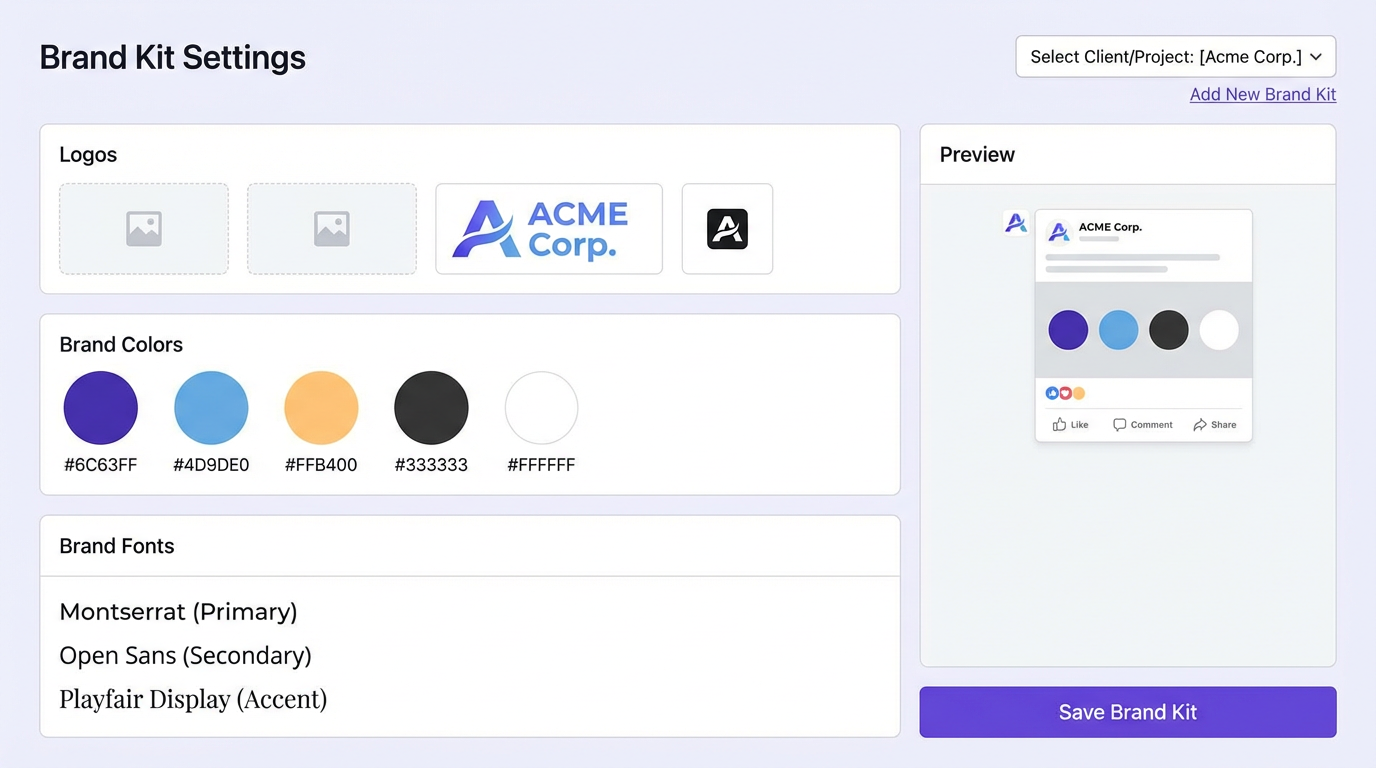Click the first empty logo placeholder
Viewport: 1376px width, 768px height.
(x=144, y=229)
